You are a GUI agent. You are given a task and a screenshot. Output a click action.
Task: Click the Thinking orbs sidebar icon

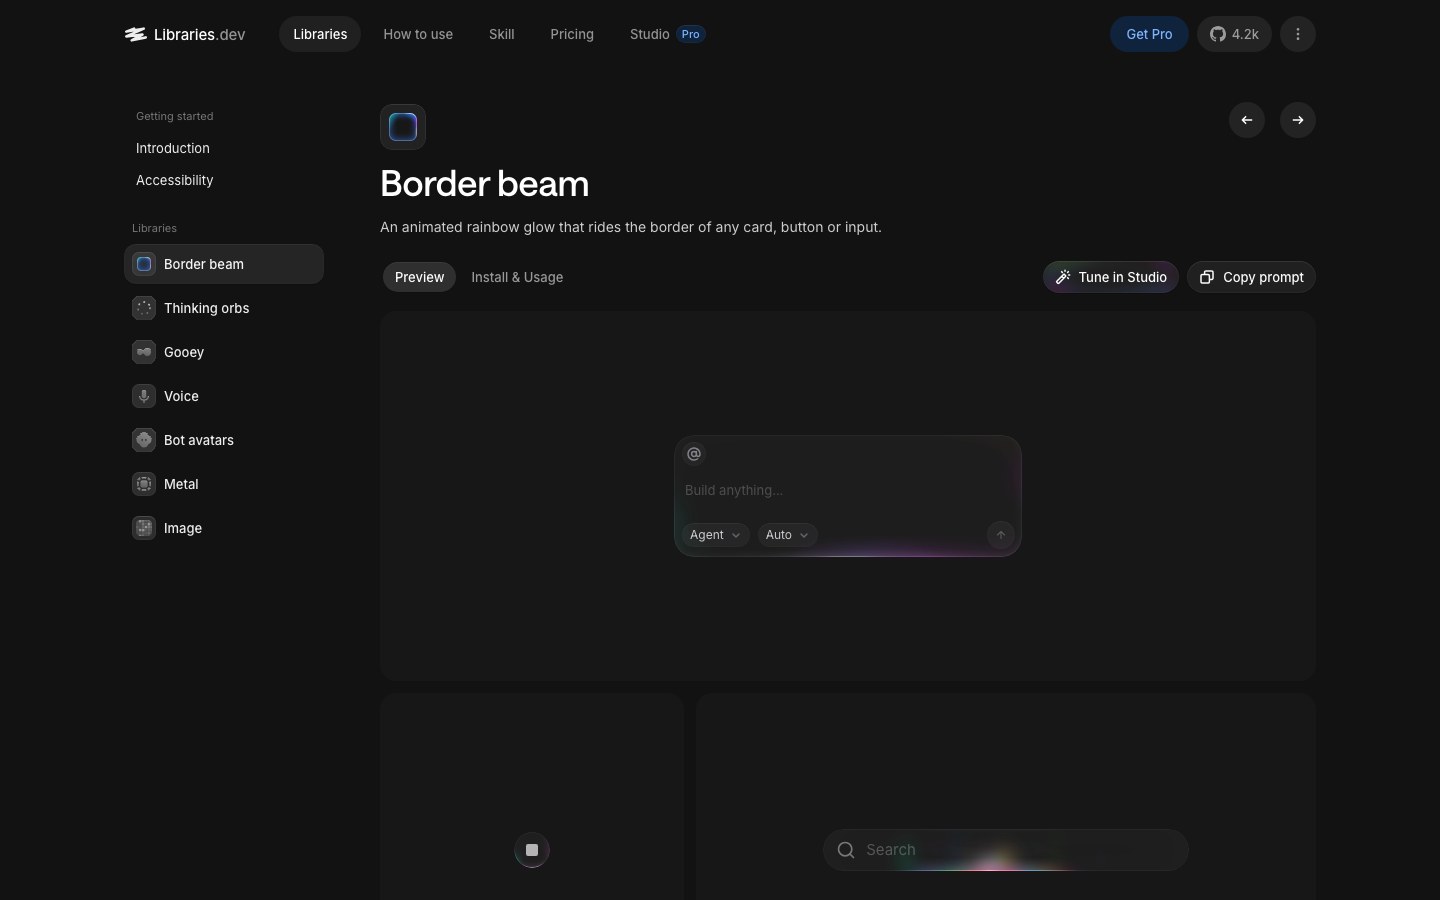(144, 308)
